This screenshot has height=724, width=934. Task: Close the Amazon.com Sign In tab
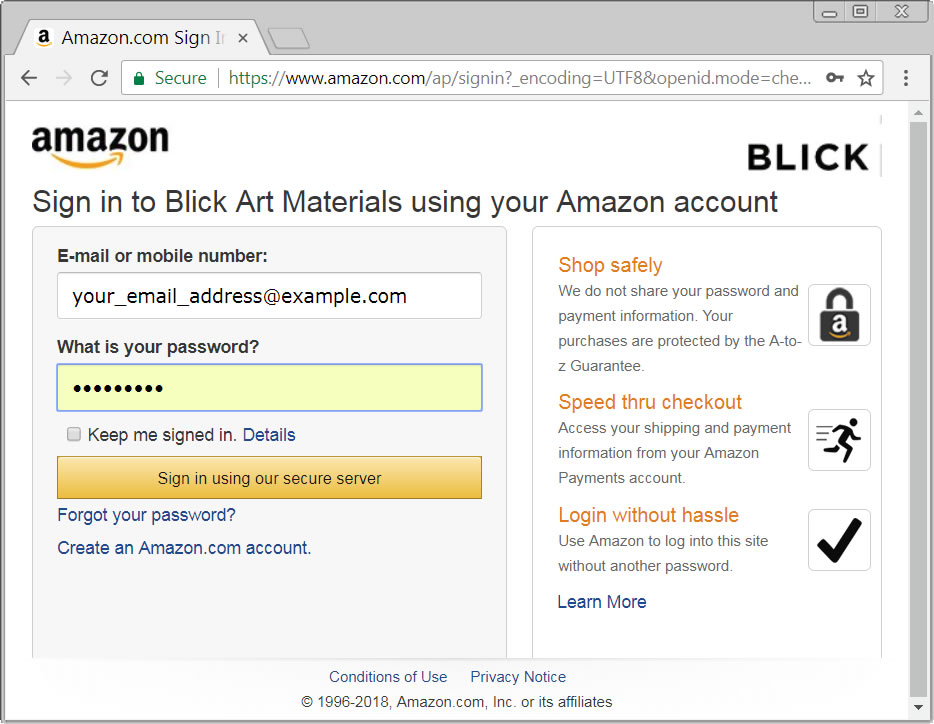coord(242,38)
